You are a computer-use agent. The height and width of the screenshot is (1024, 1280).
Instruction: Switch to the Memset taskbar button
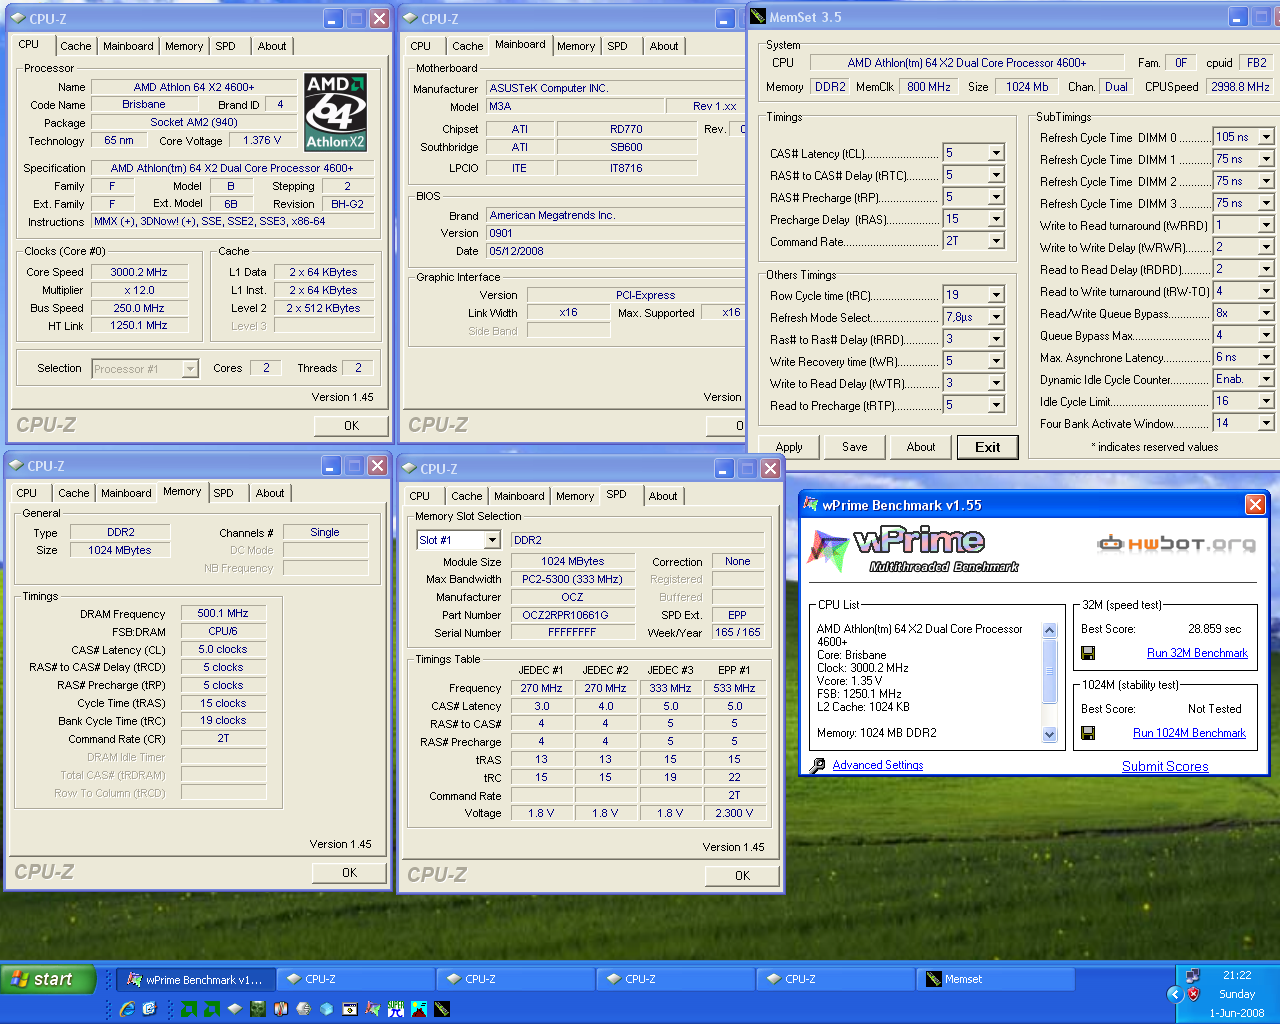click(996, 979)
